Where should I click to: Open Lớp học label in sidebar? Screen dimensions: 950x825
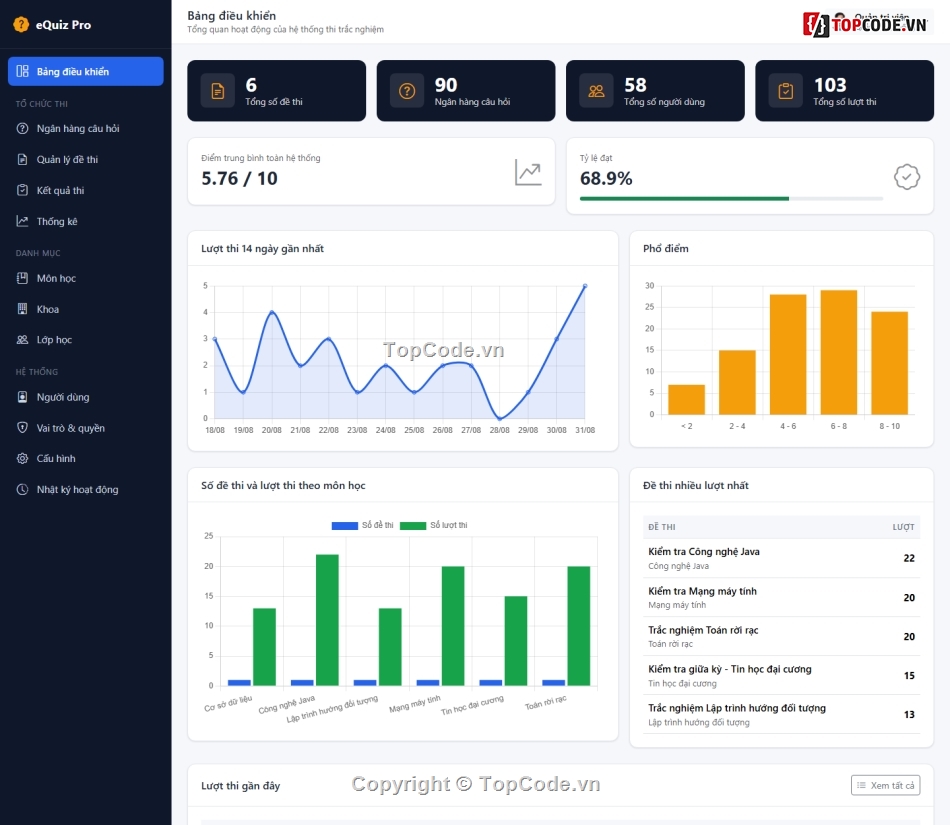(54, 340)
